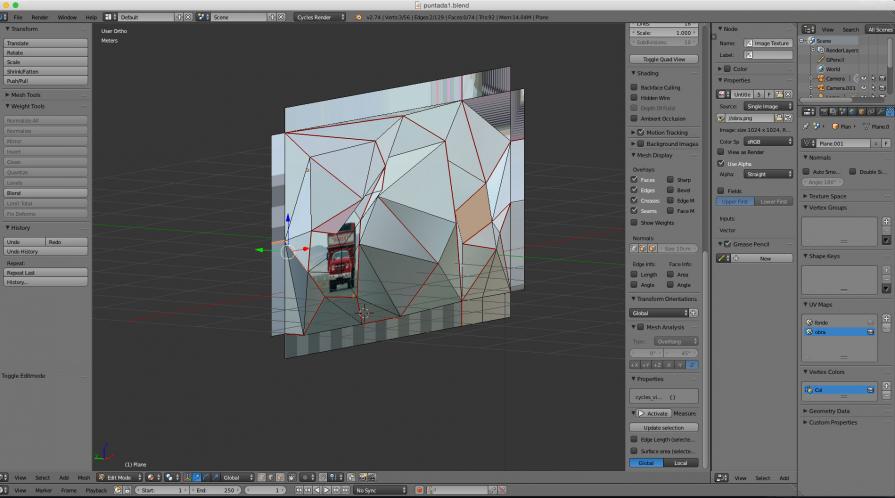Viewport: 895px width, 498px height.
Task: Toggle the 3D manipulator widget icon
Action: tap(187, 477)
